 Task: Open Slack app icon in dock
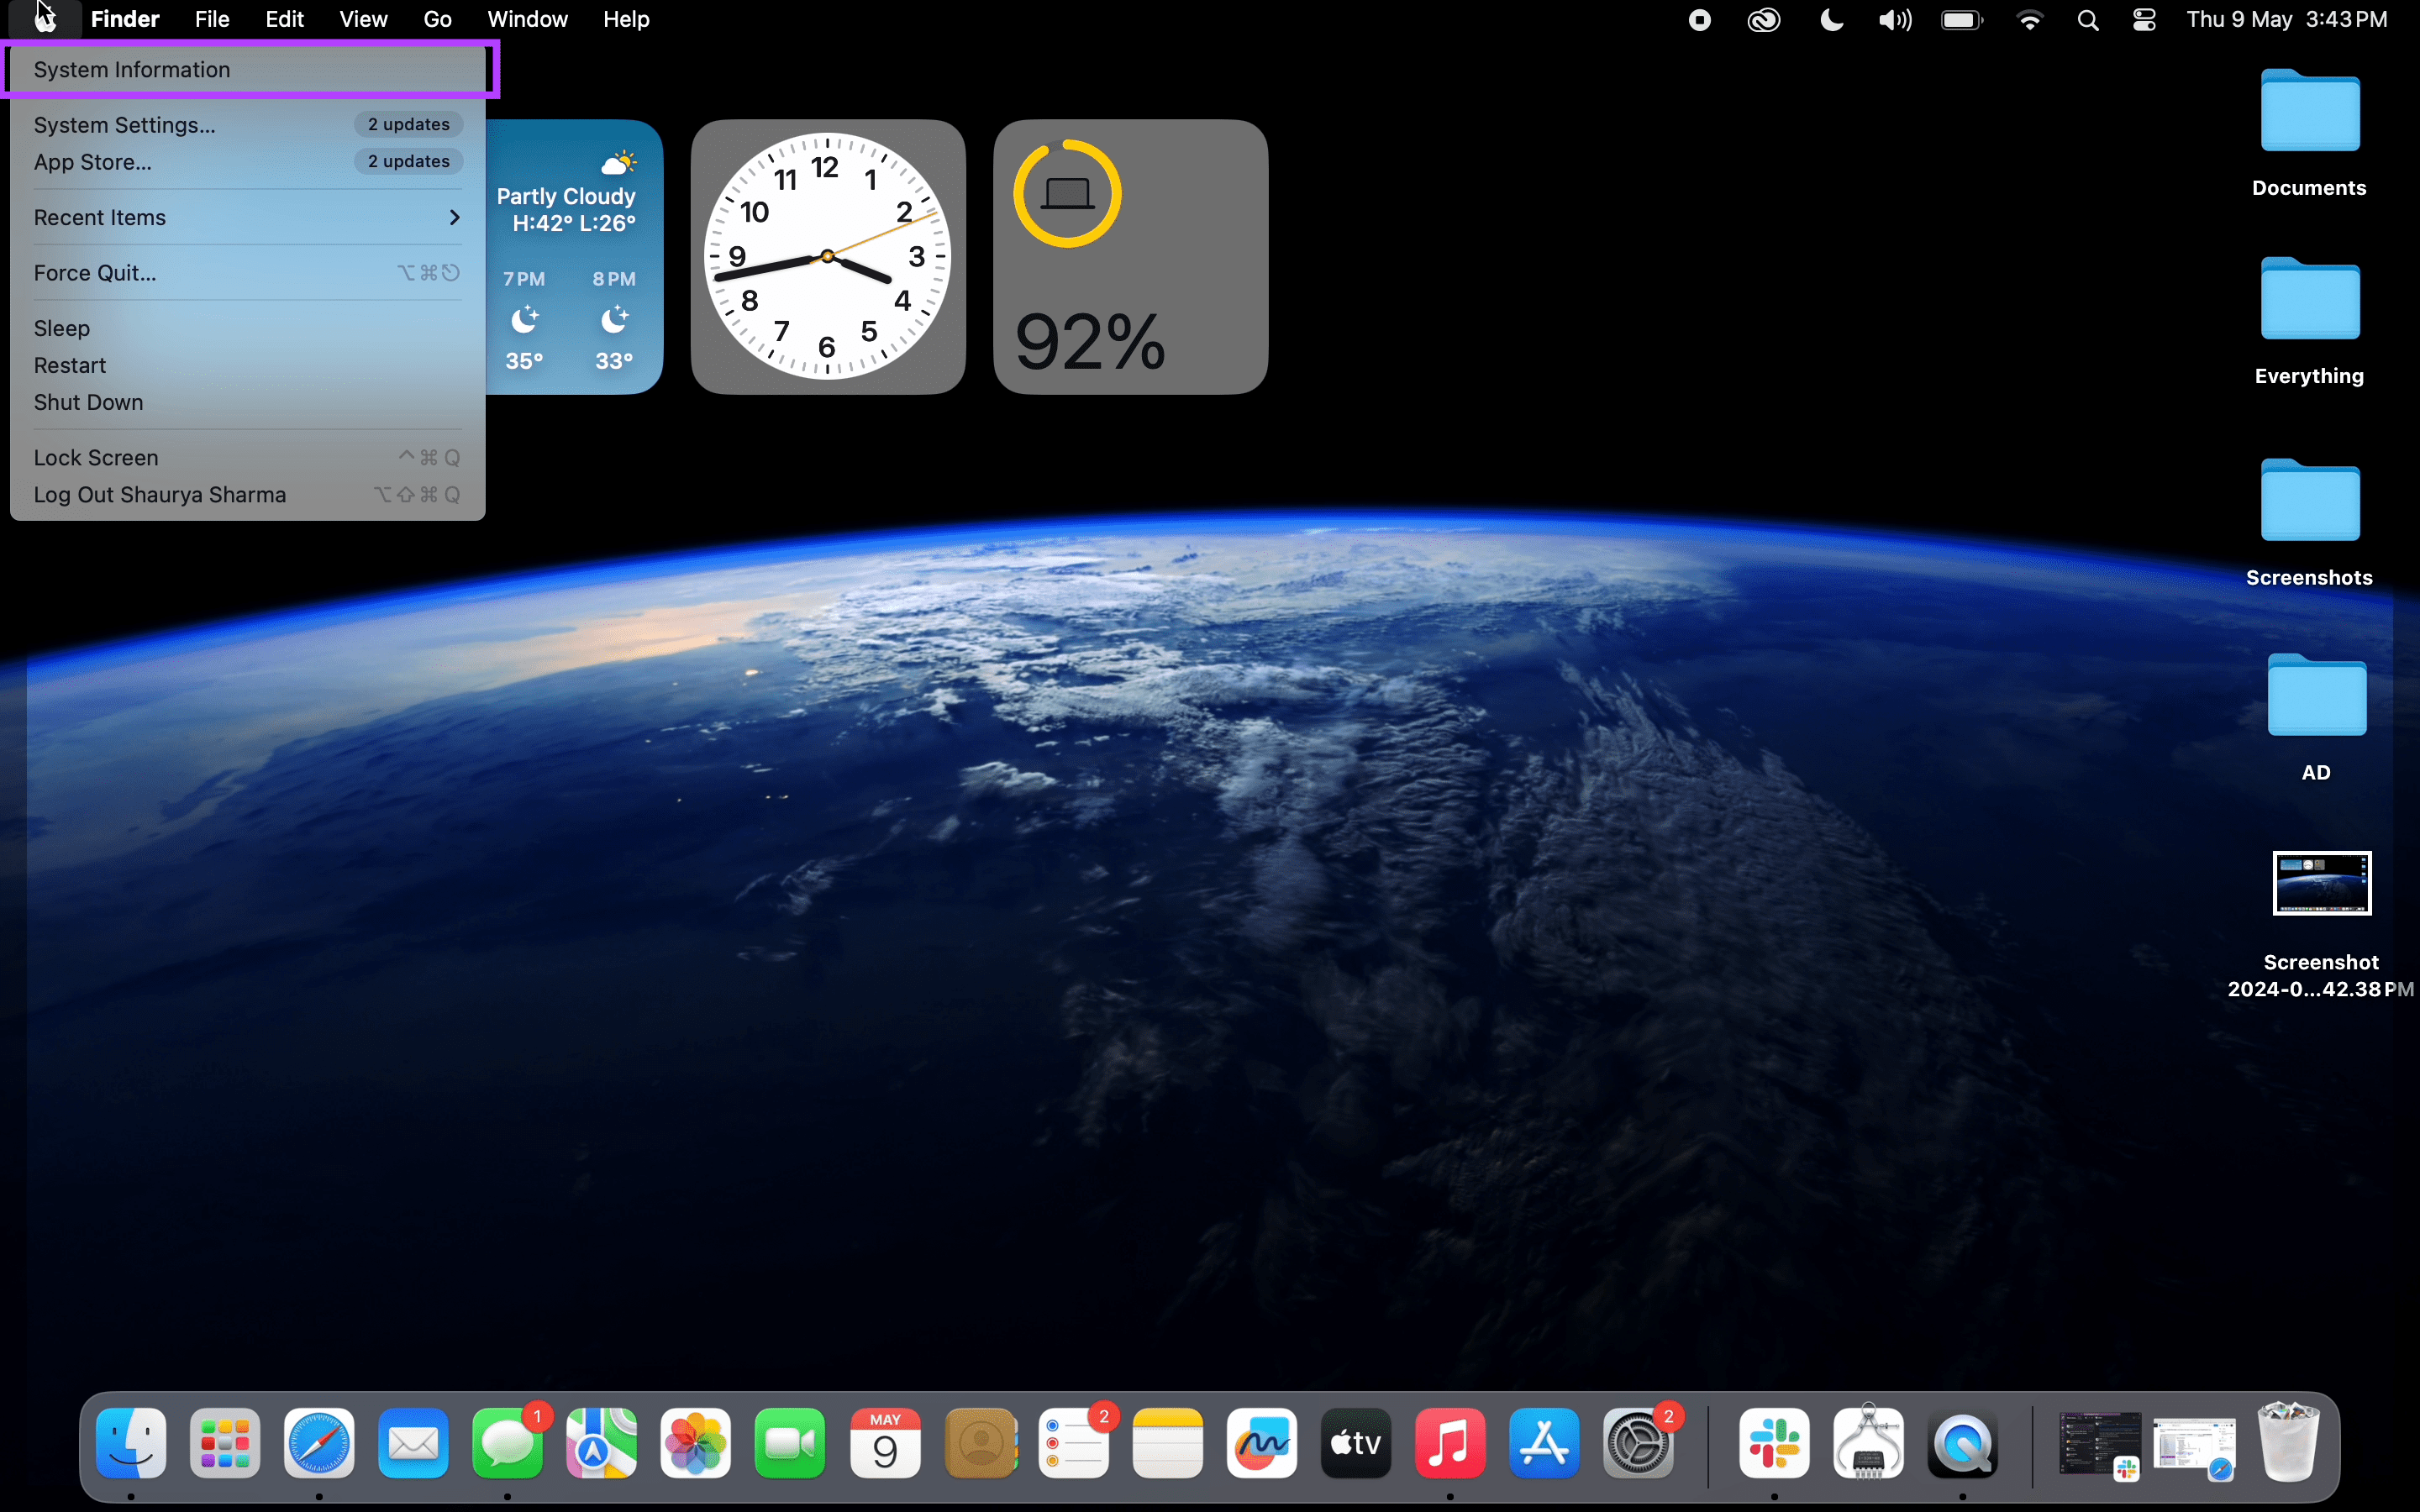[x=1774, y=1444]
